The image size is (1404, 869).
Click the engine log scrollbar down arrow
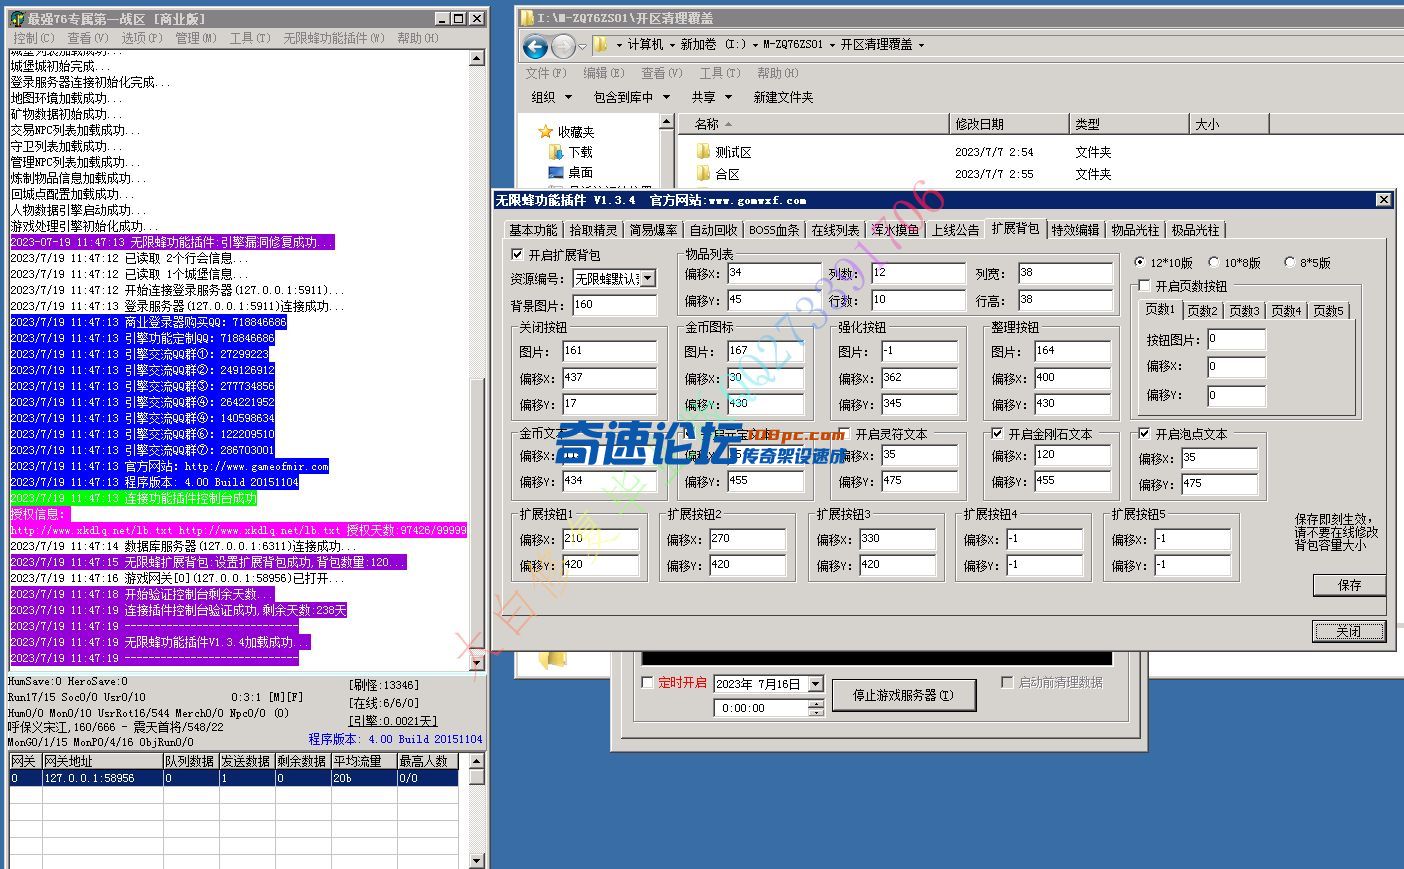tap(477, 662)
